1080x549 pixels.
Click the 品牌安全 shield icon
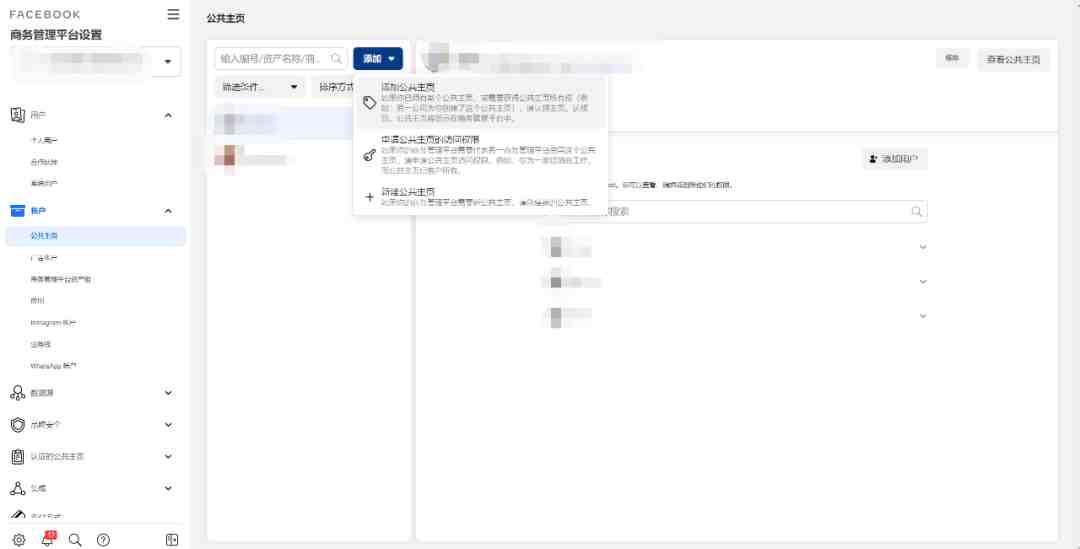pyautogui.click(x=18, y=424)
